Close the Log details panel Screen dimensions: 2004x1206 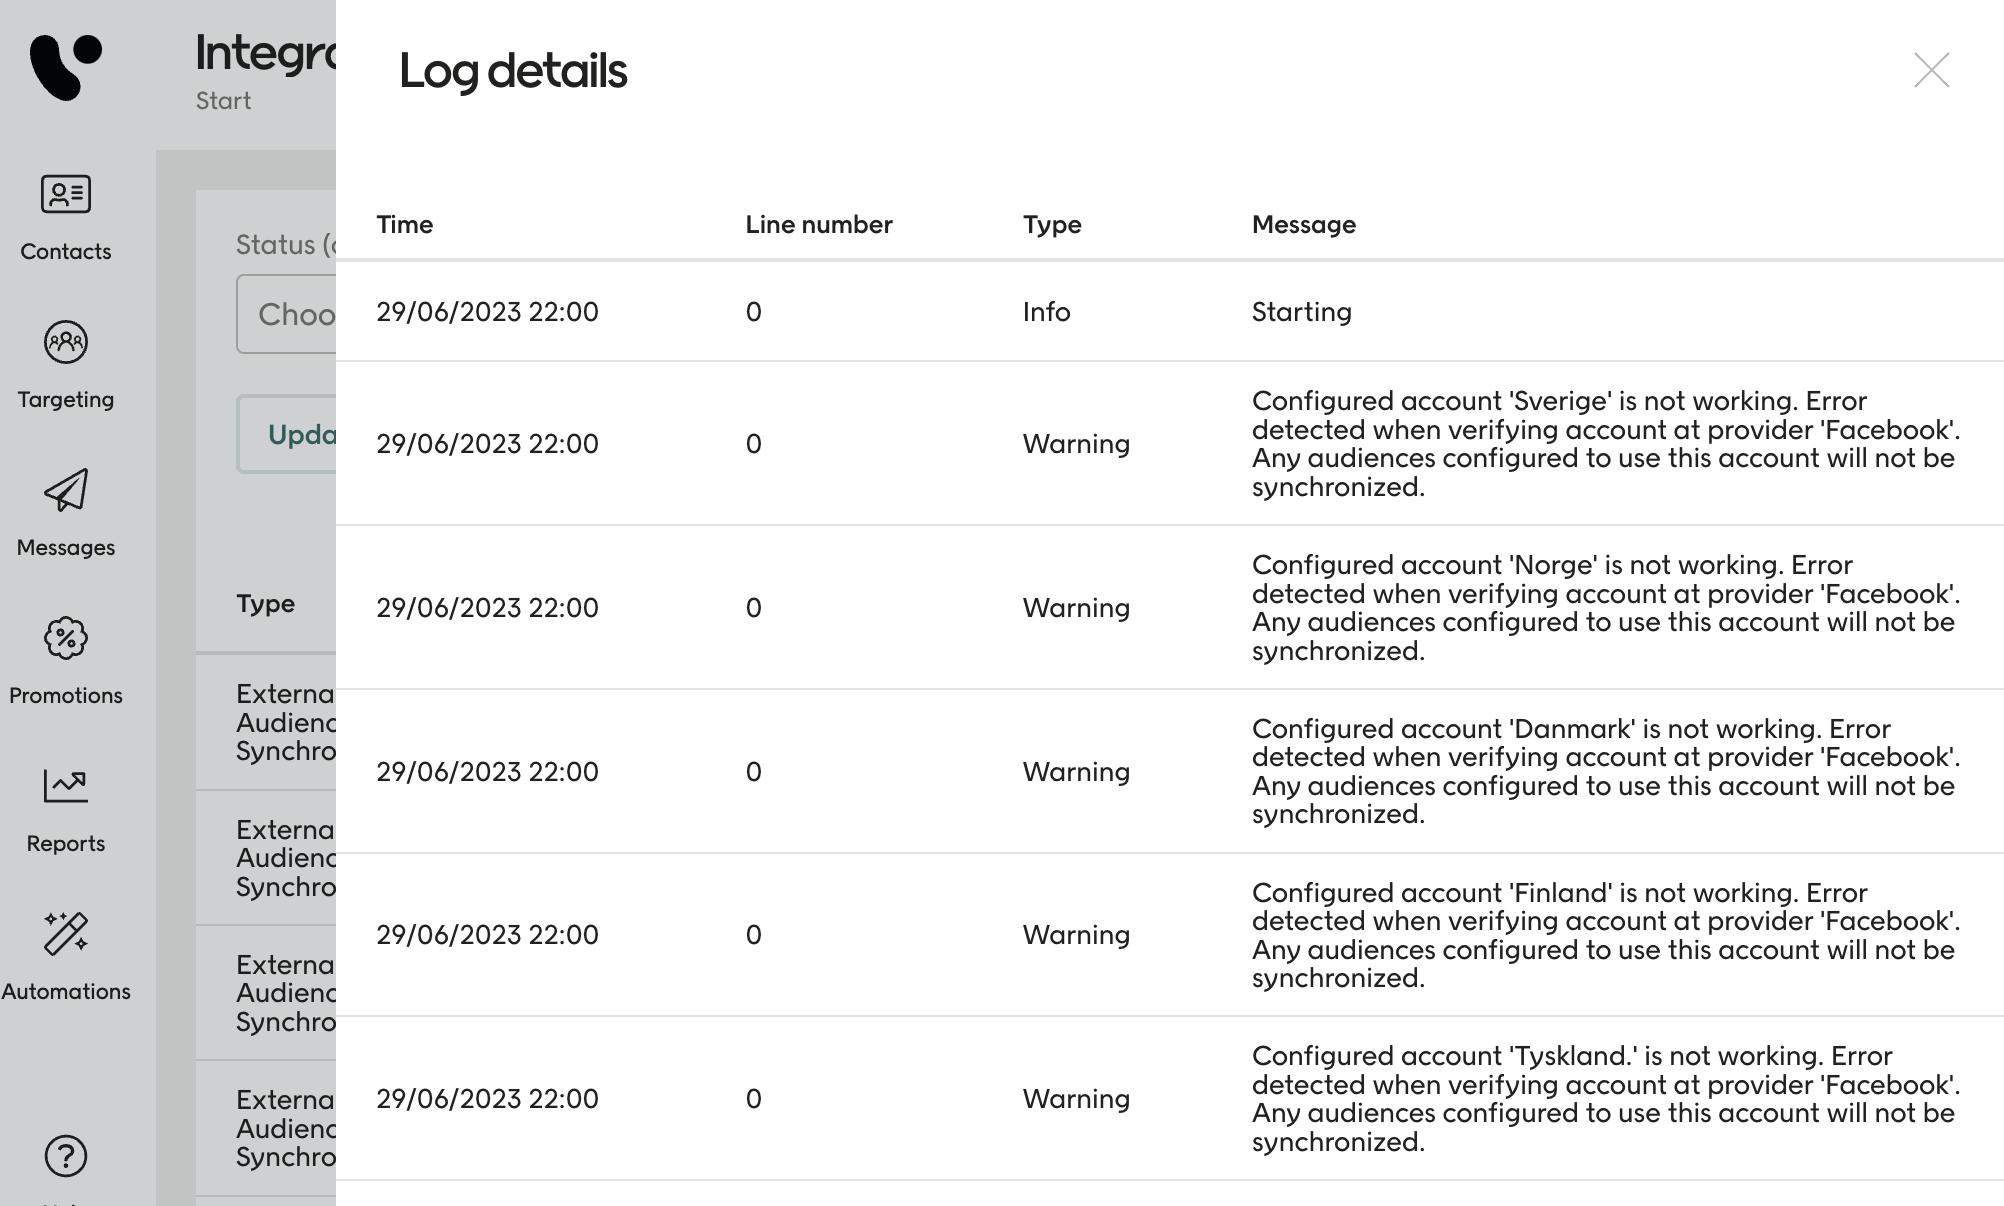(x=1932, y=70)
